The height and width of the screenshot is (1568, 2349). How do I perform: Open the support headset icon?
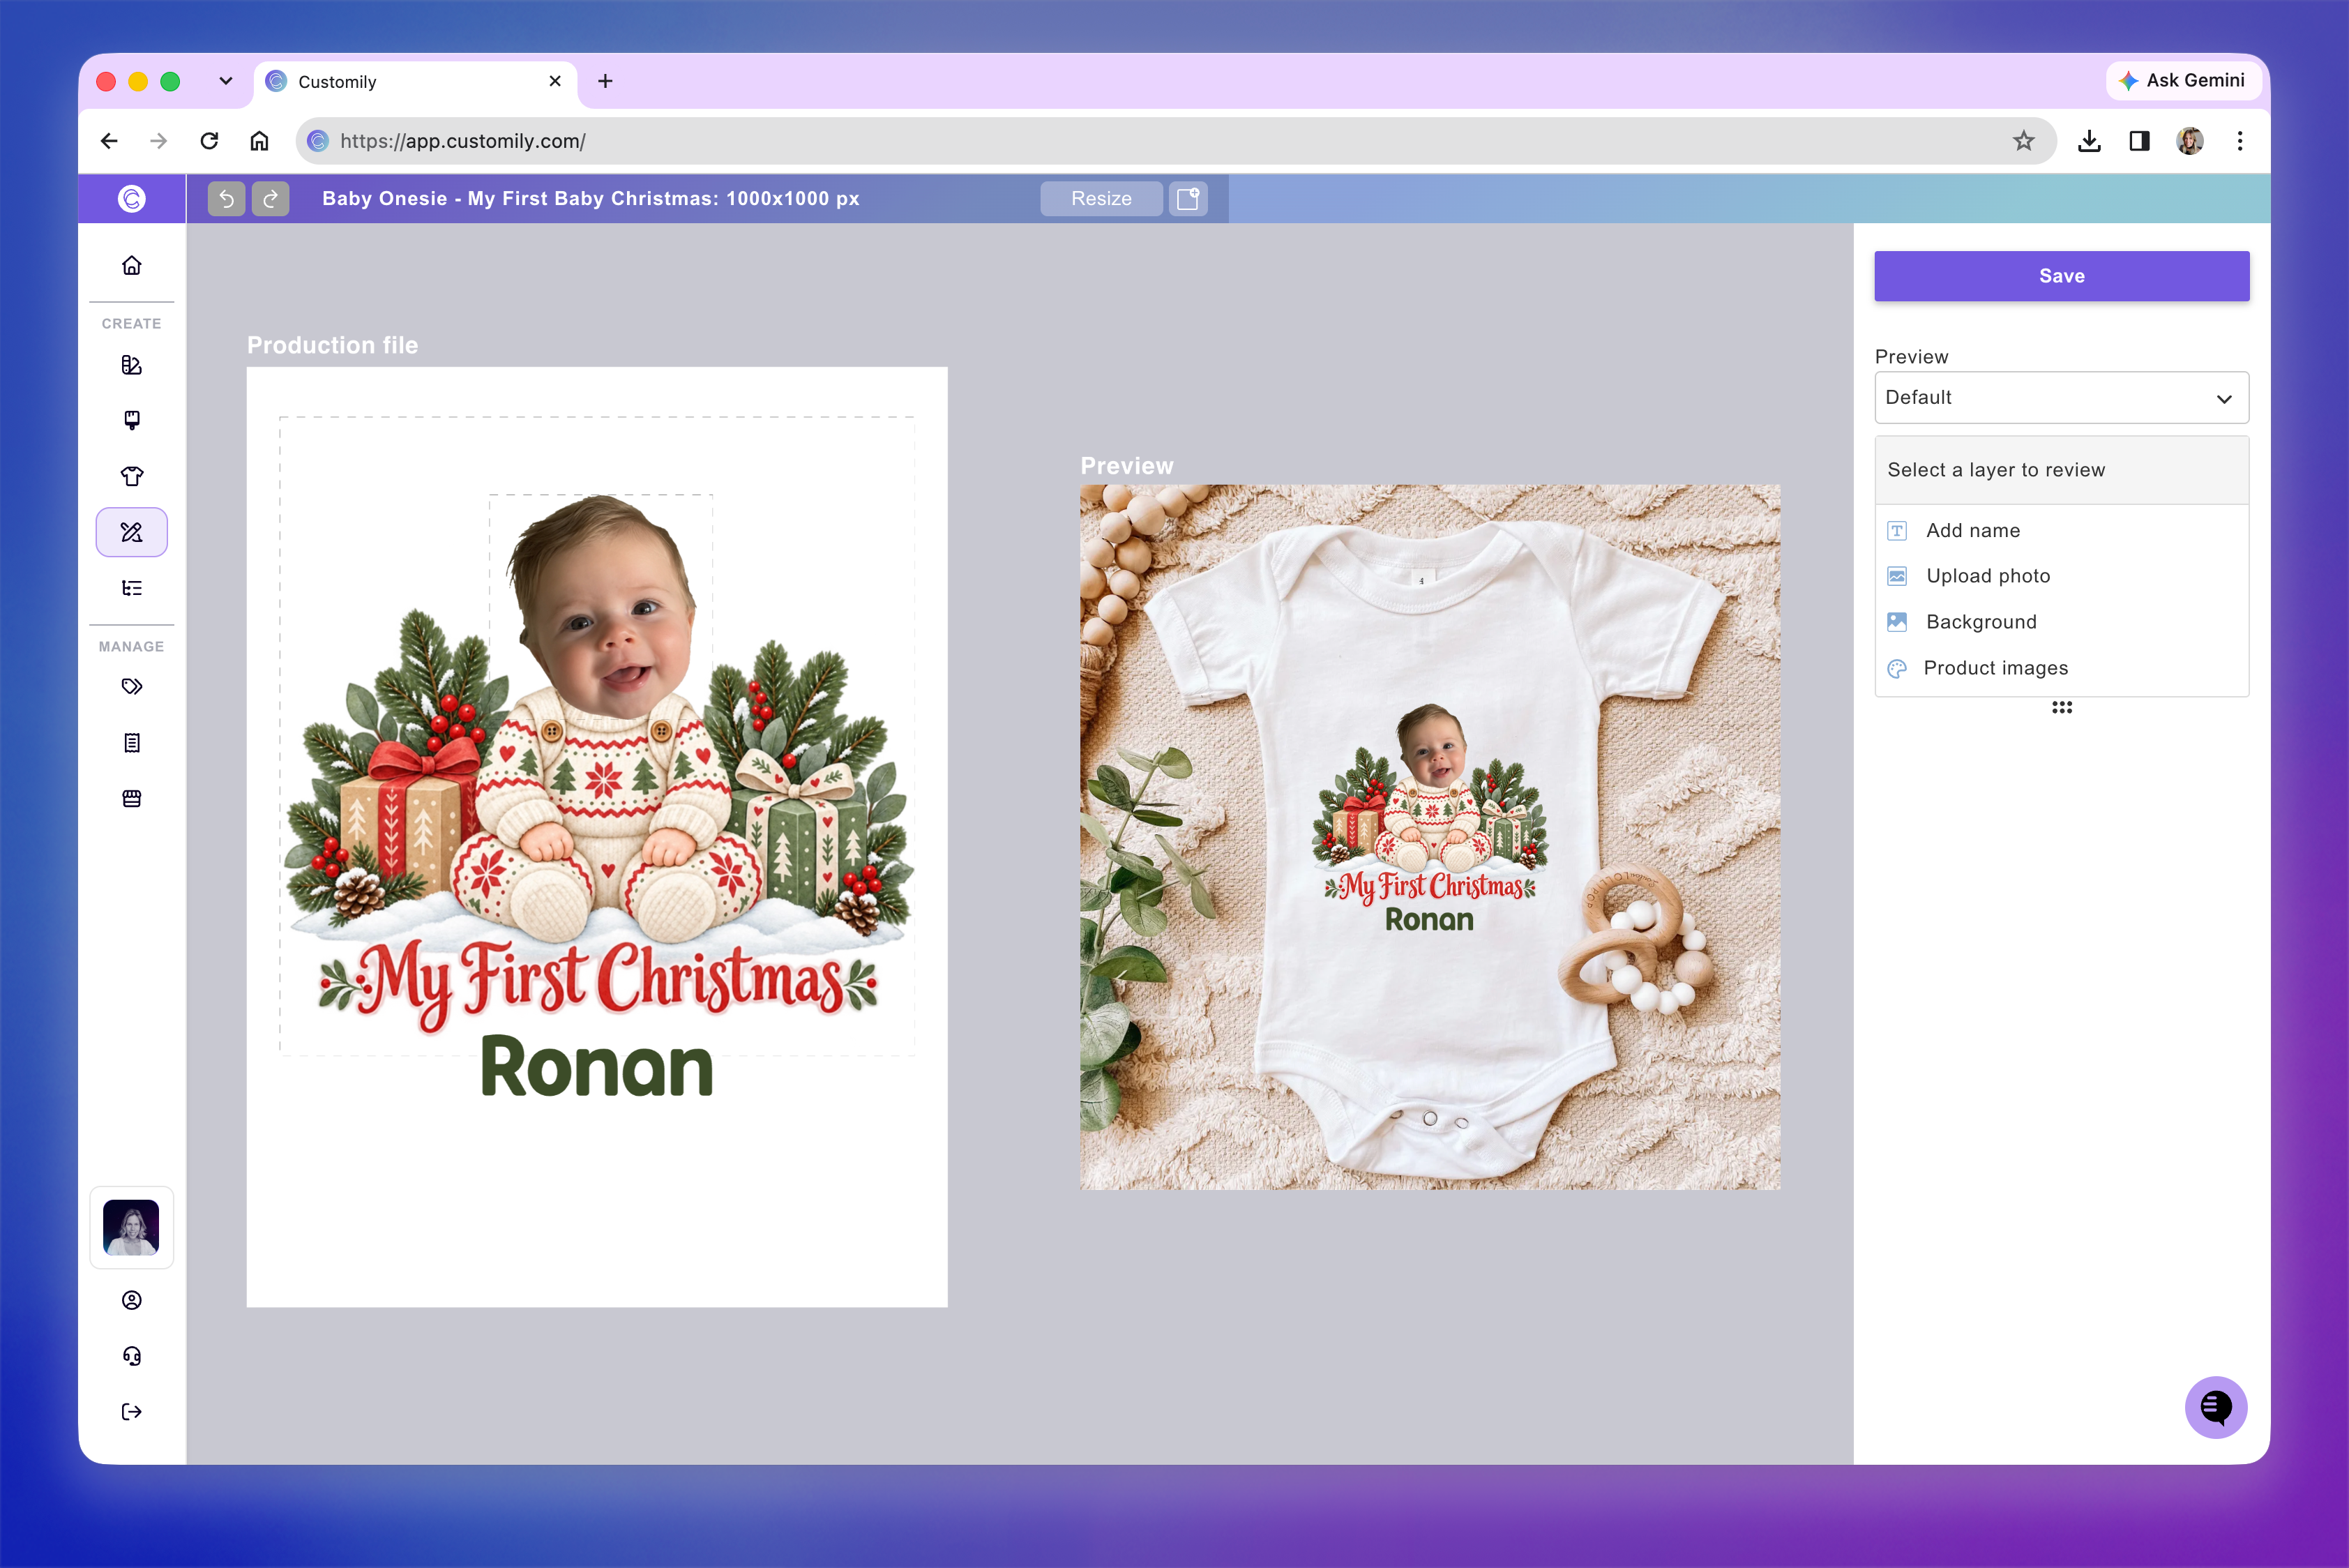point(132,1356)
